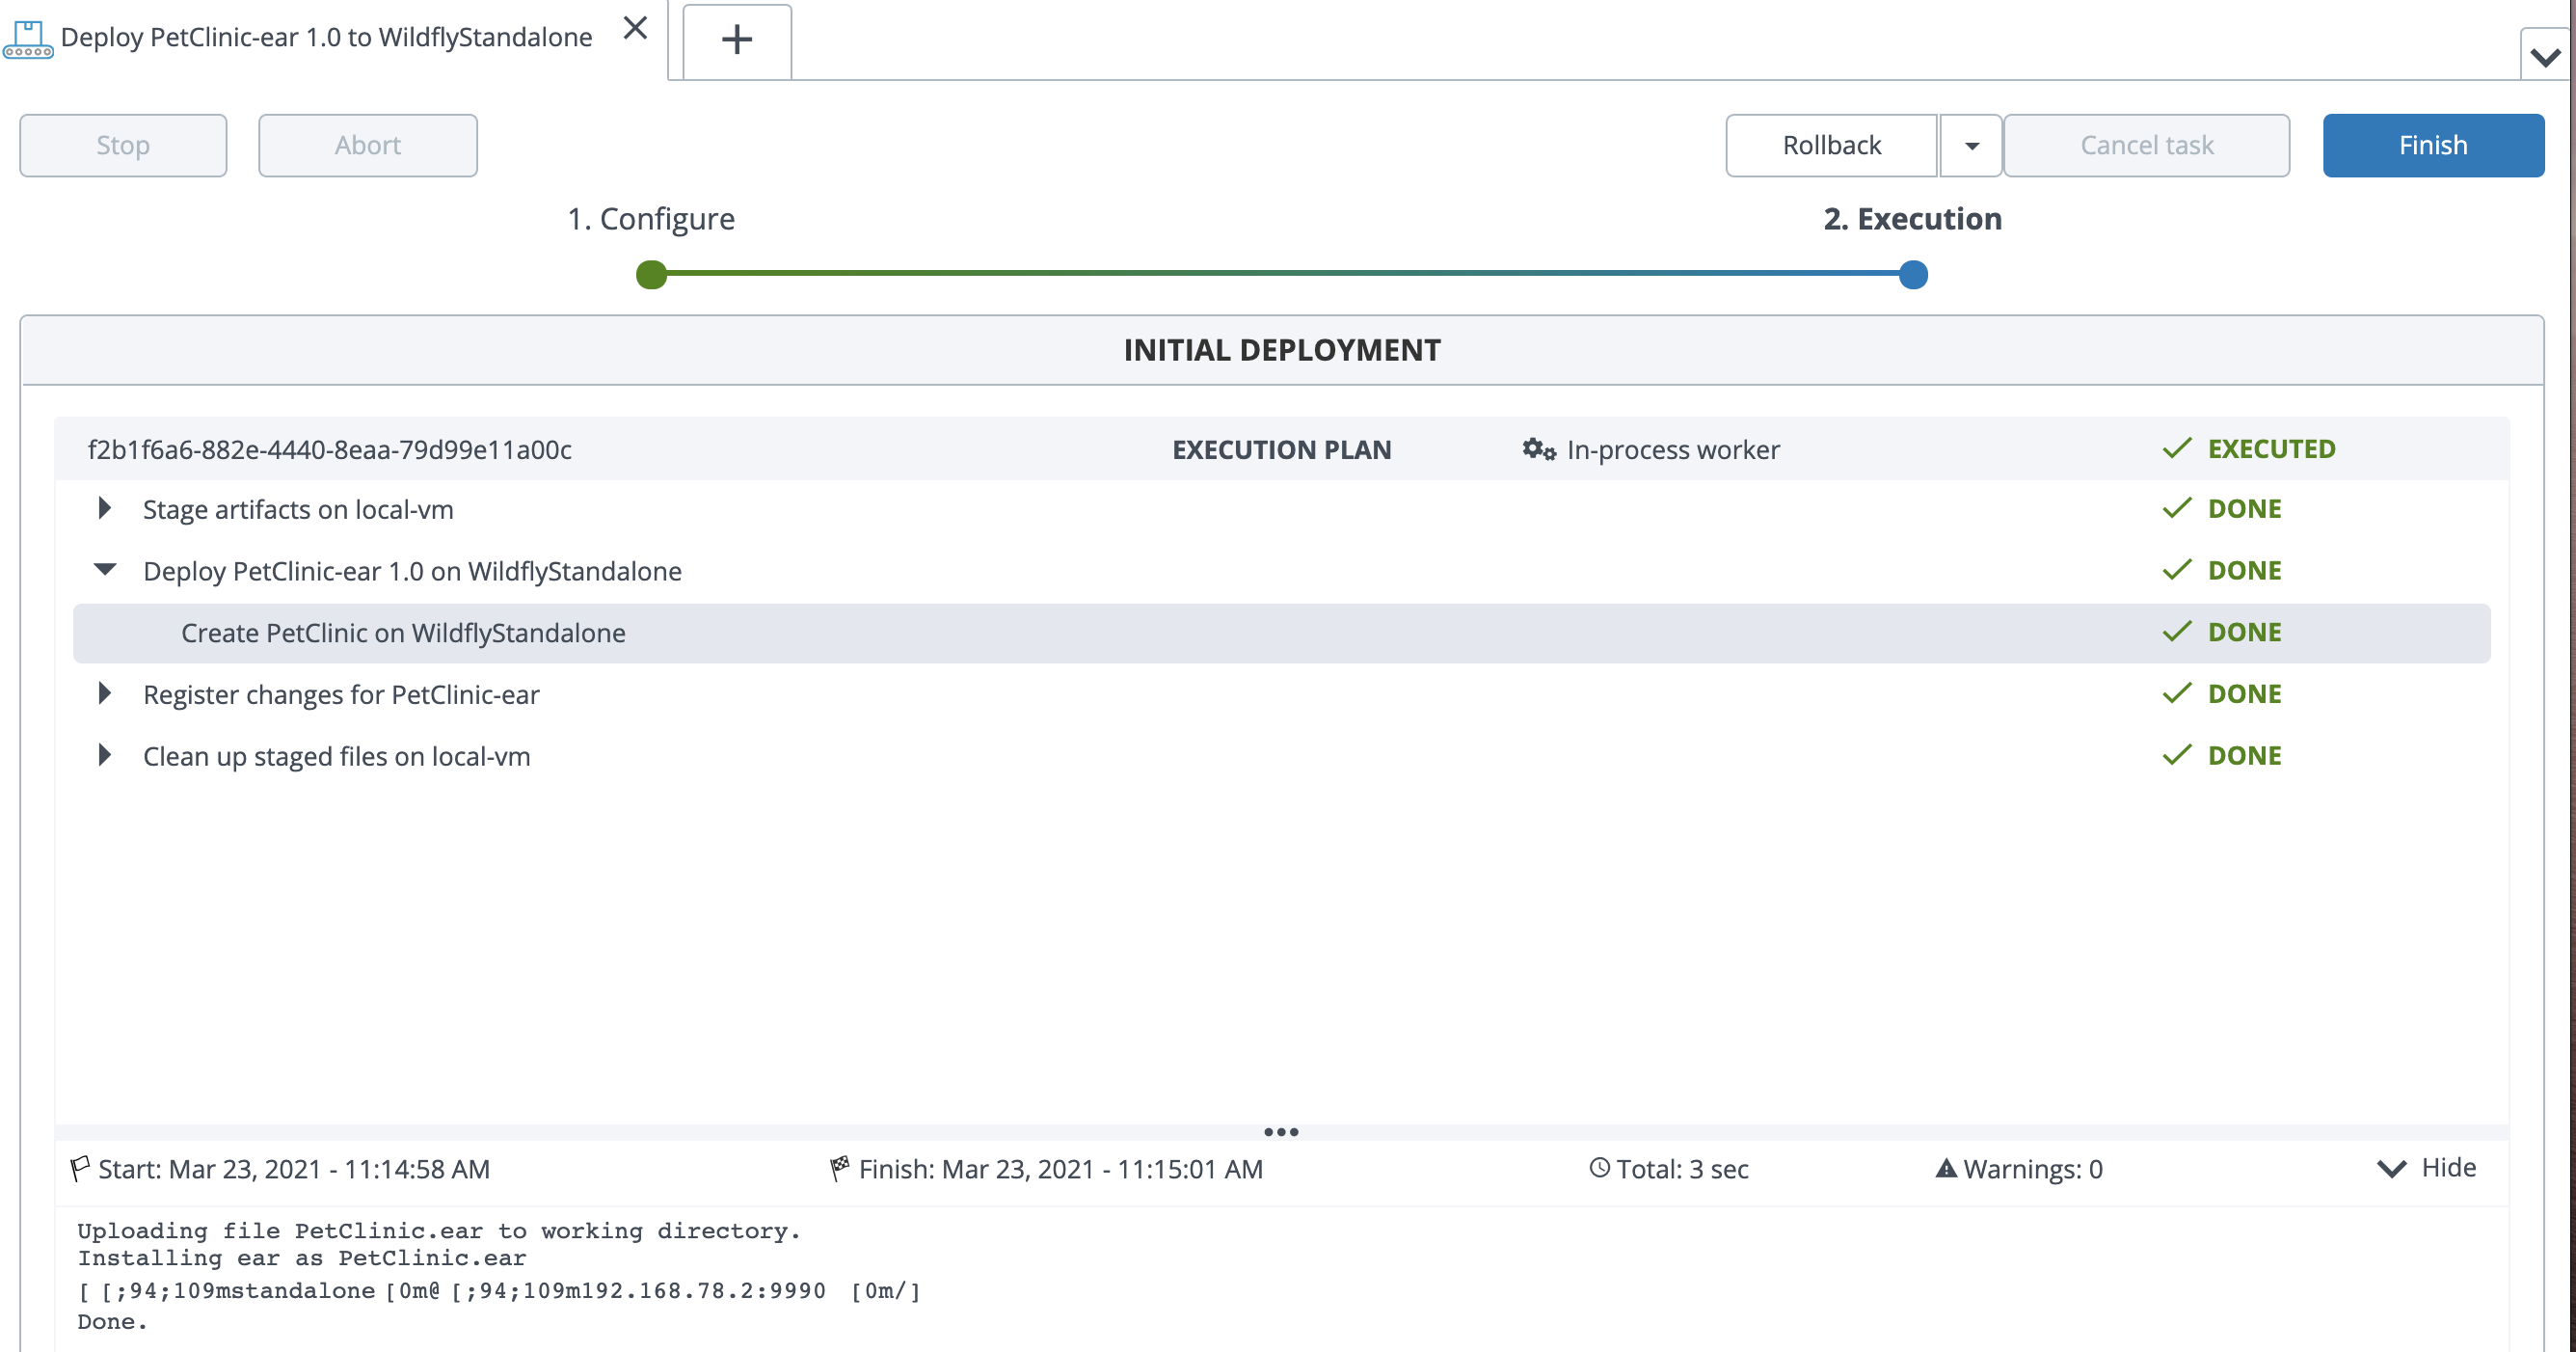Hide the step log panel
Screen dimensions: 2576x1352
coord(2427,1168)
